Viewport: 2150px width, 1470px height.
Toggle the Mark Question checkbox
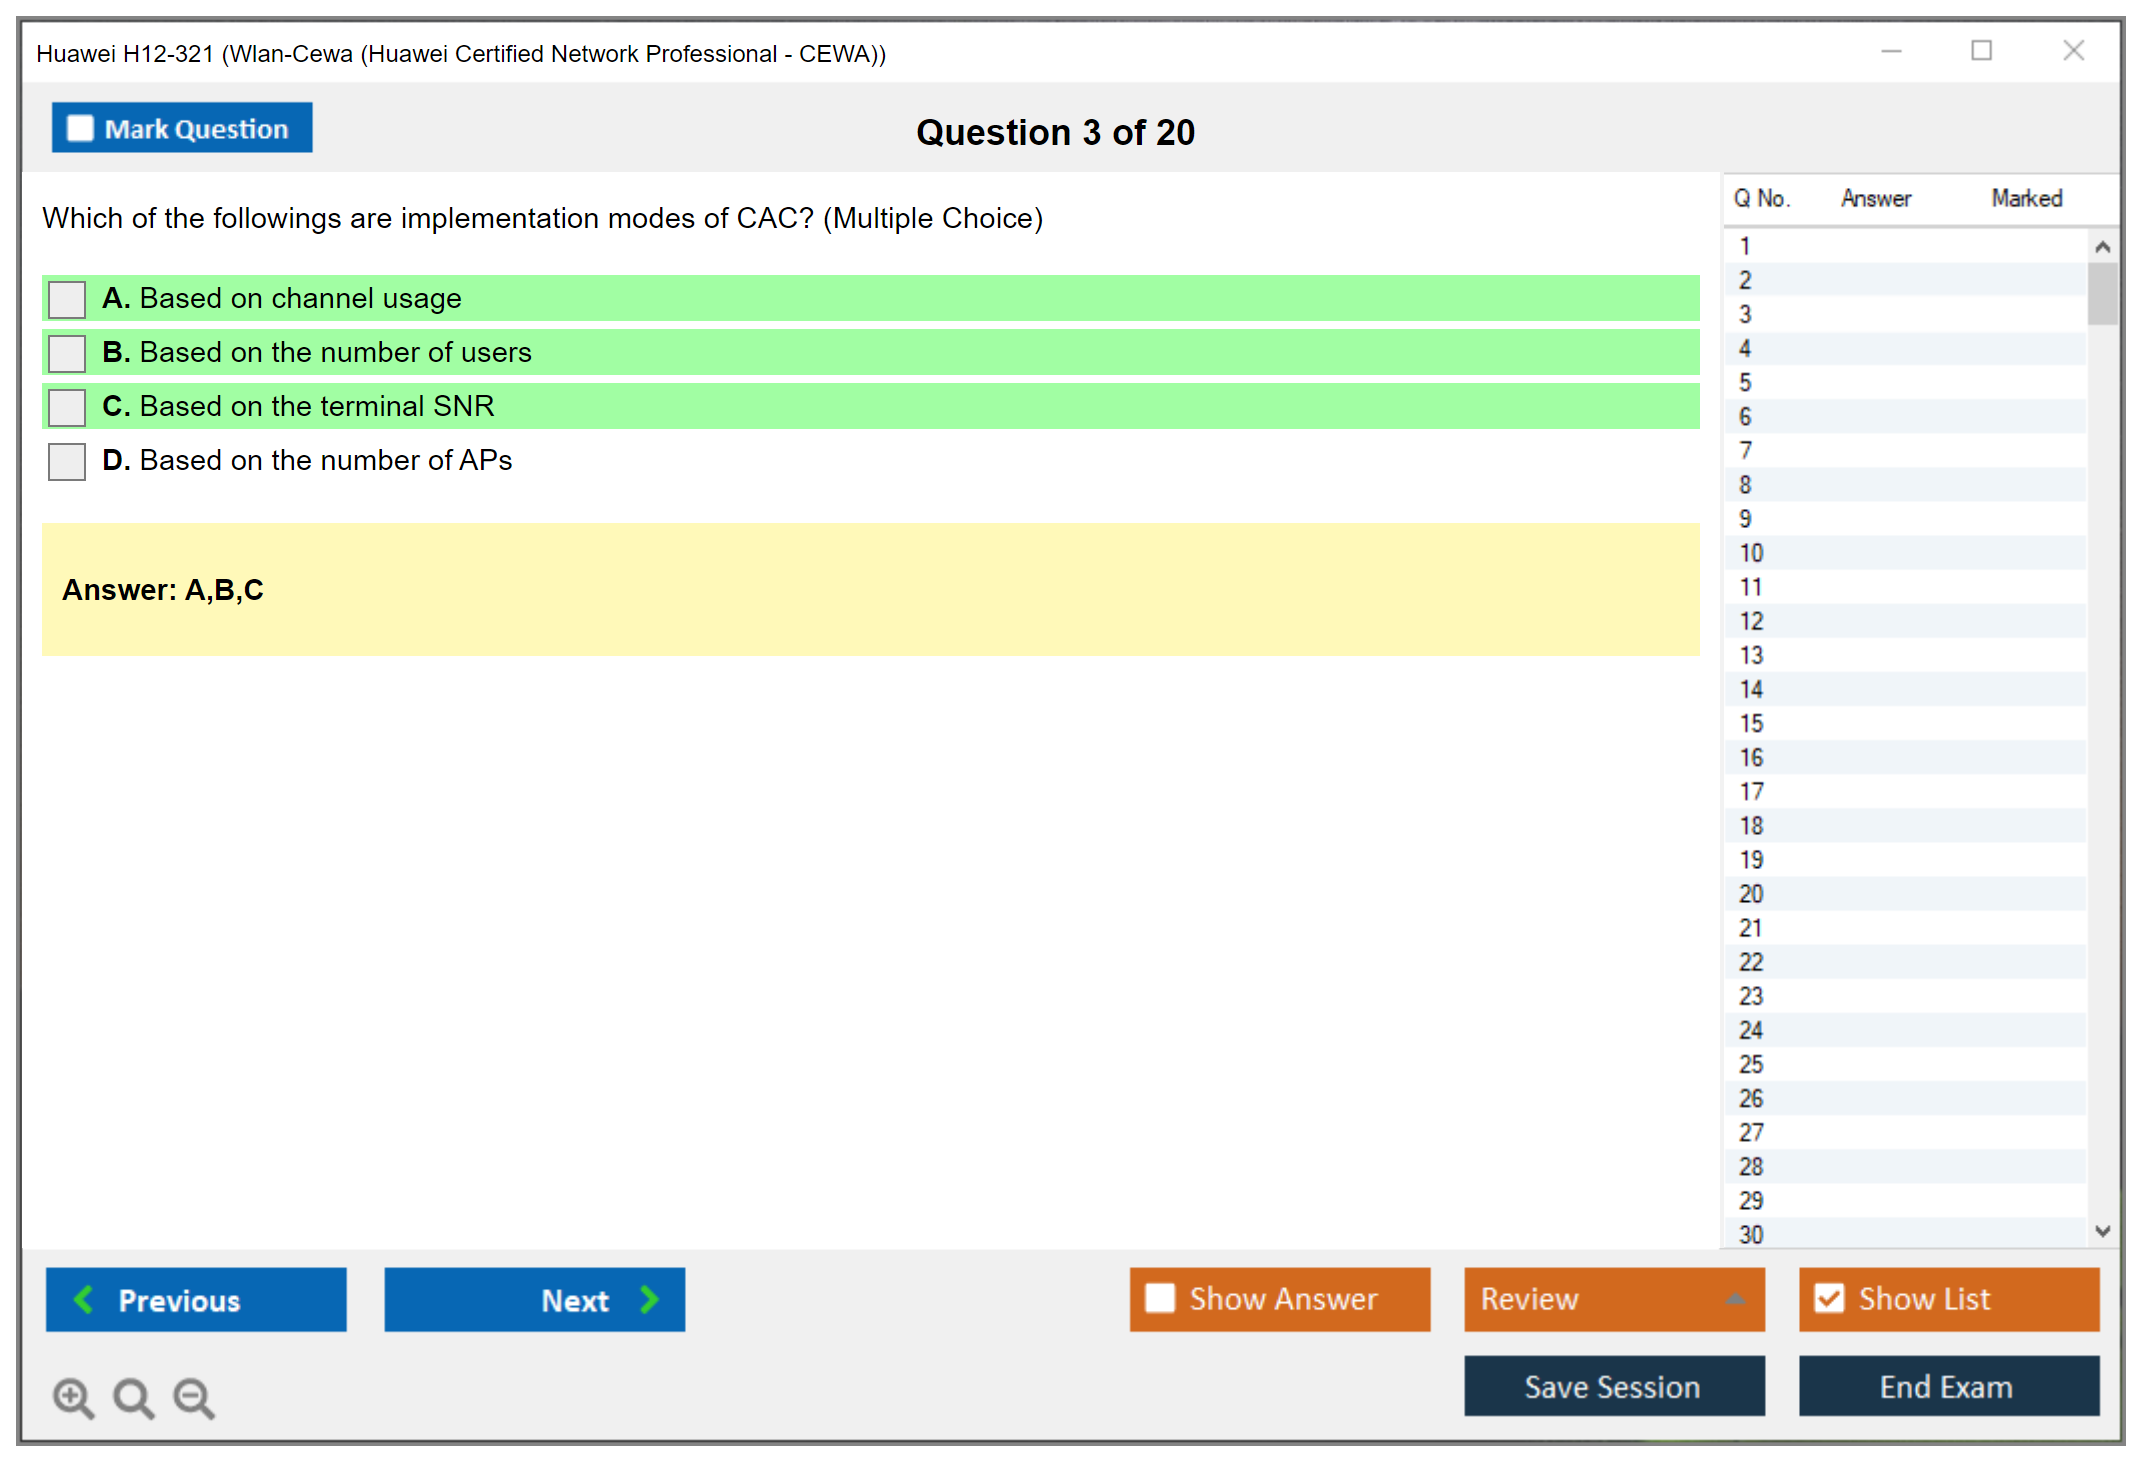[80, 128]
